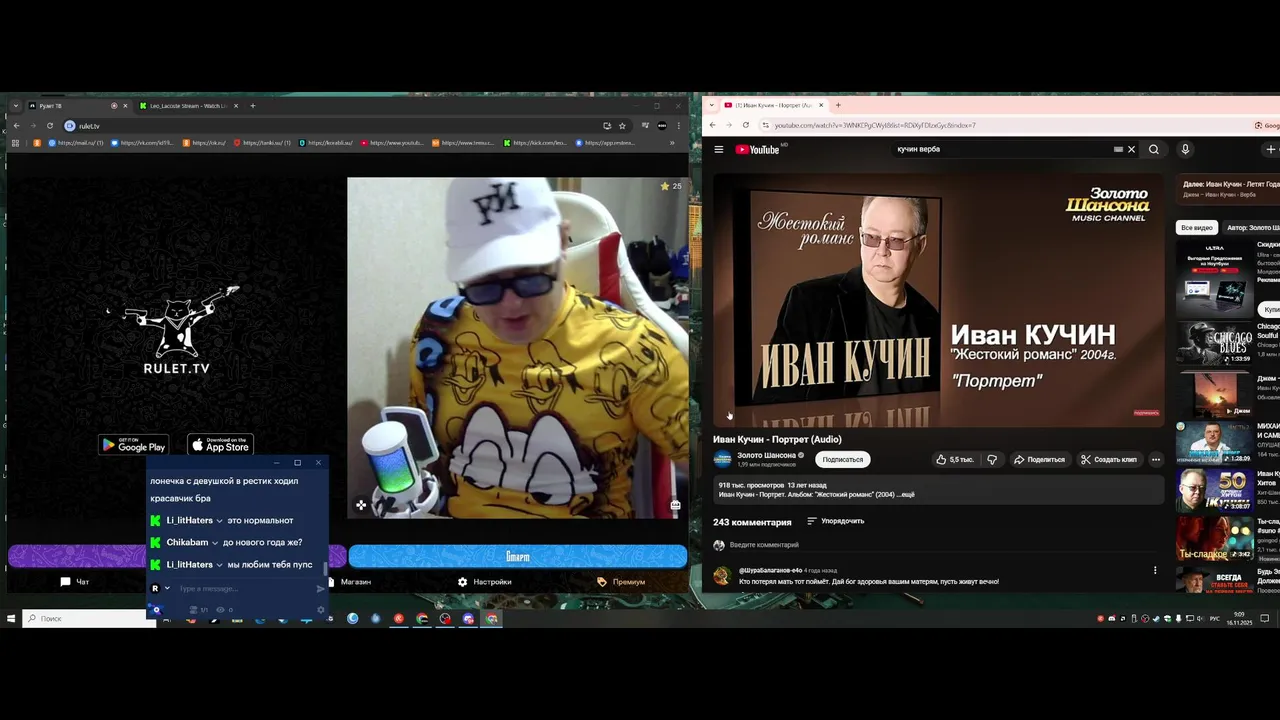
Task: Reload the YouTube page
Action: tap(746, 125)
